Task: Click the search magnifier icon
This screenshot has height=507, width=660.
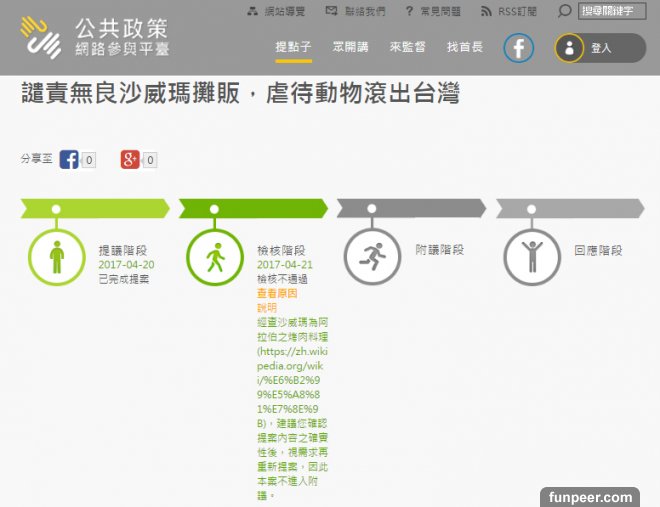Action: pos(565,12)
